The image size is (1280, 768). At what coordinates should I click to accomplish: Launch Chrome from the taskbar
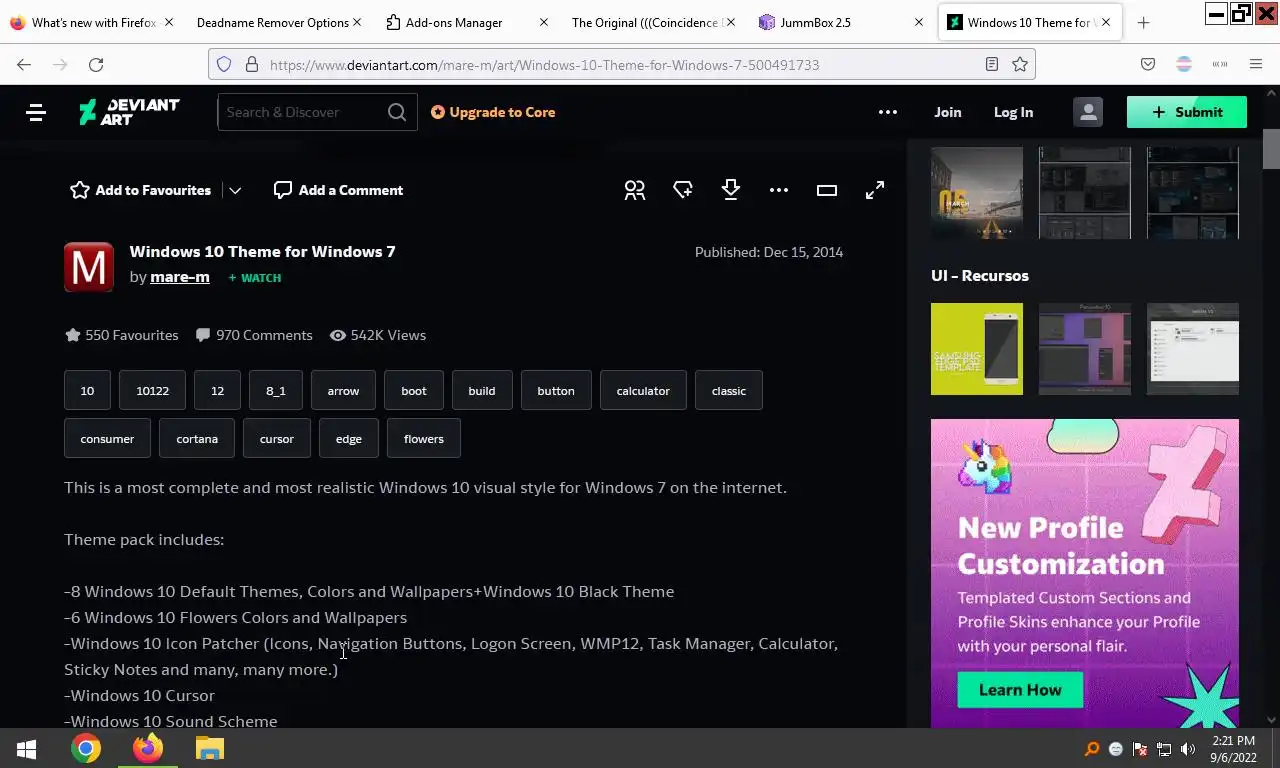(x=86, y=749)
